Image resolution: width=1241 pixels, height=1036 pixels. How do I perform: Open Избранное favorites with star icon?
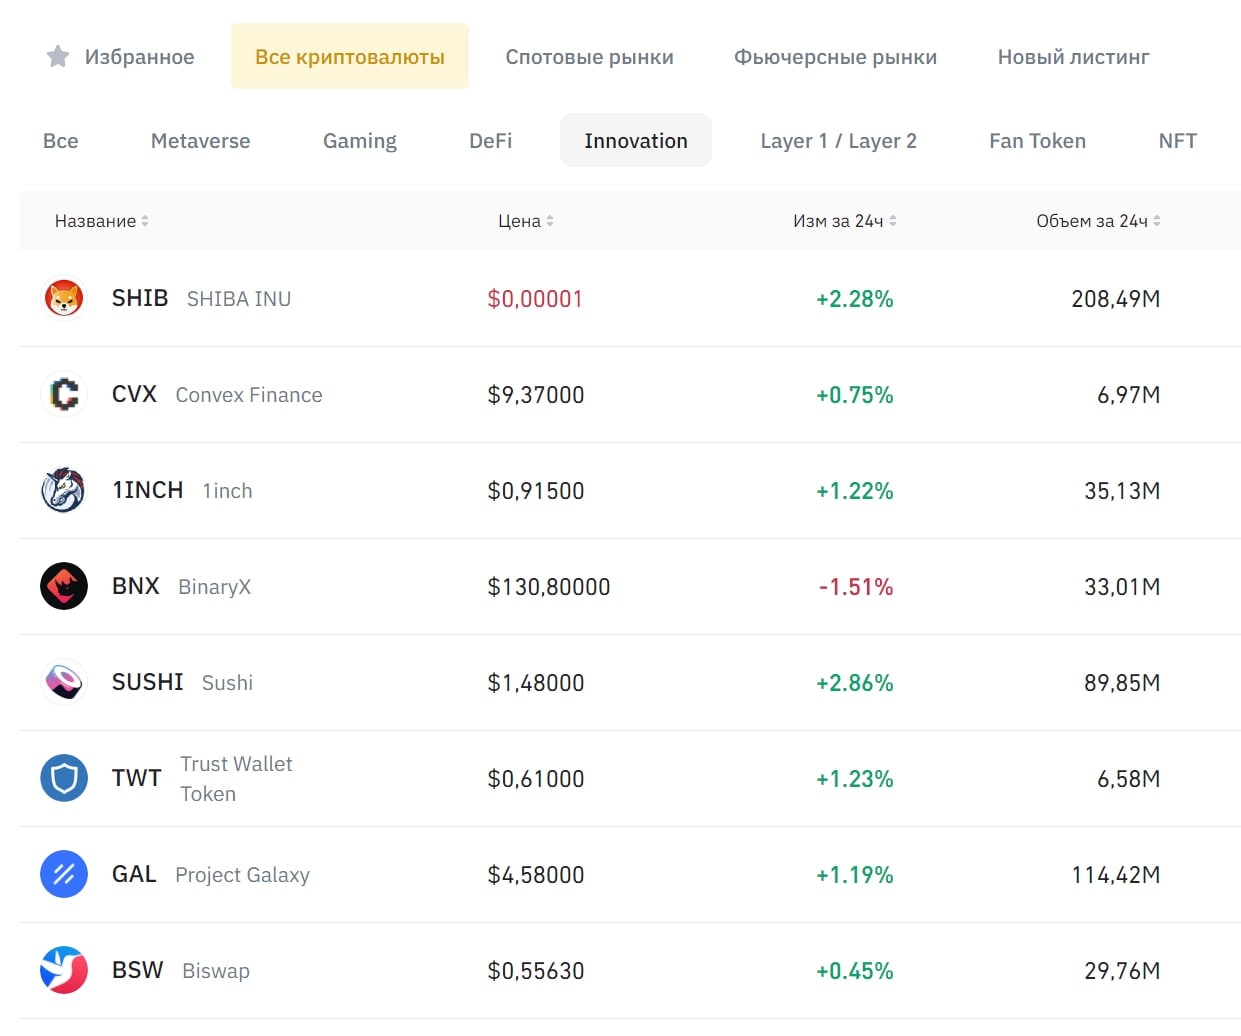(121, 57)
